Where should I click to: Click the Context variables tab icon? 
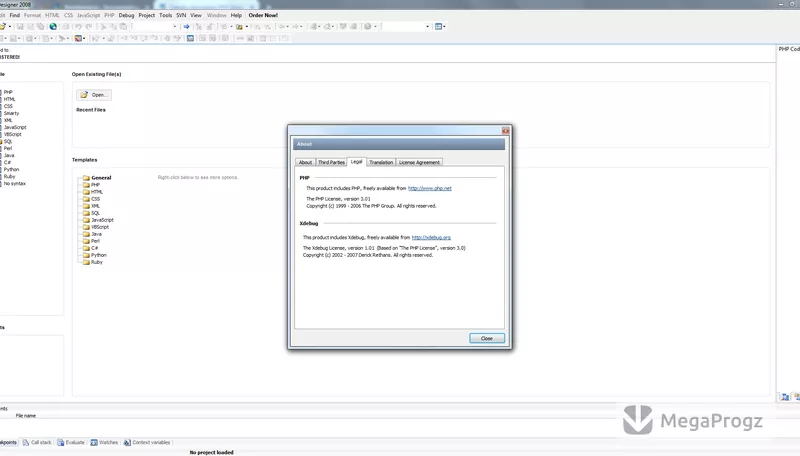(x=127, y=442)
